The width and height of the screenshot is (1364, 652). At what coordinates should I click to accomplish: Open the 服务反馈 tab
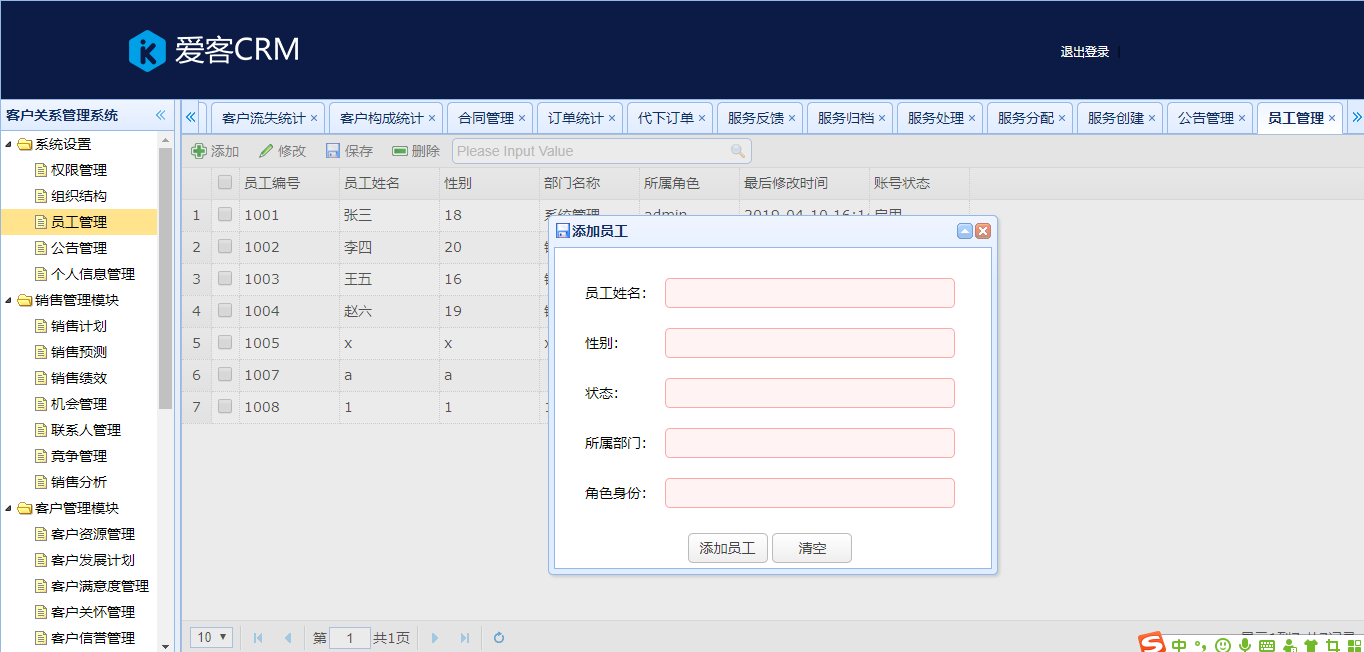coord(755,118)
